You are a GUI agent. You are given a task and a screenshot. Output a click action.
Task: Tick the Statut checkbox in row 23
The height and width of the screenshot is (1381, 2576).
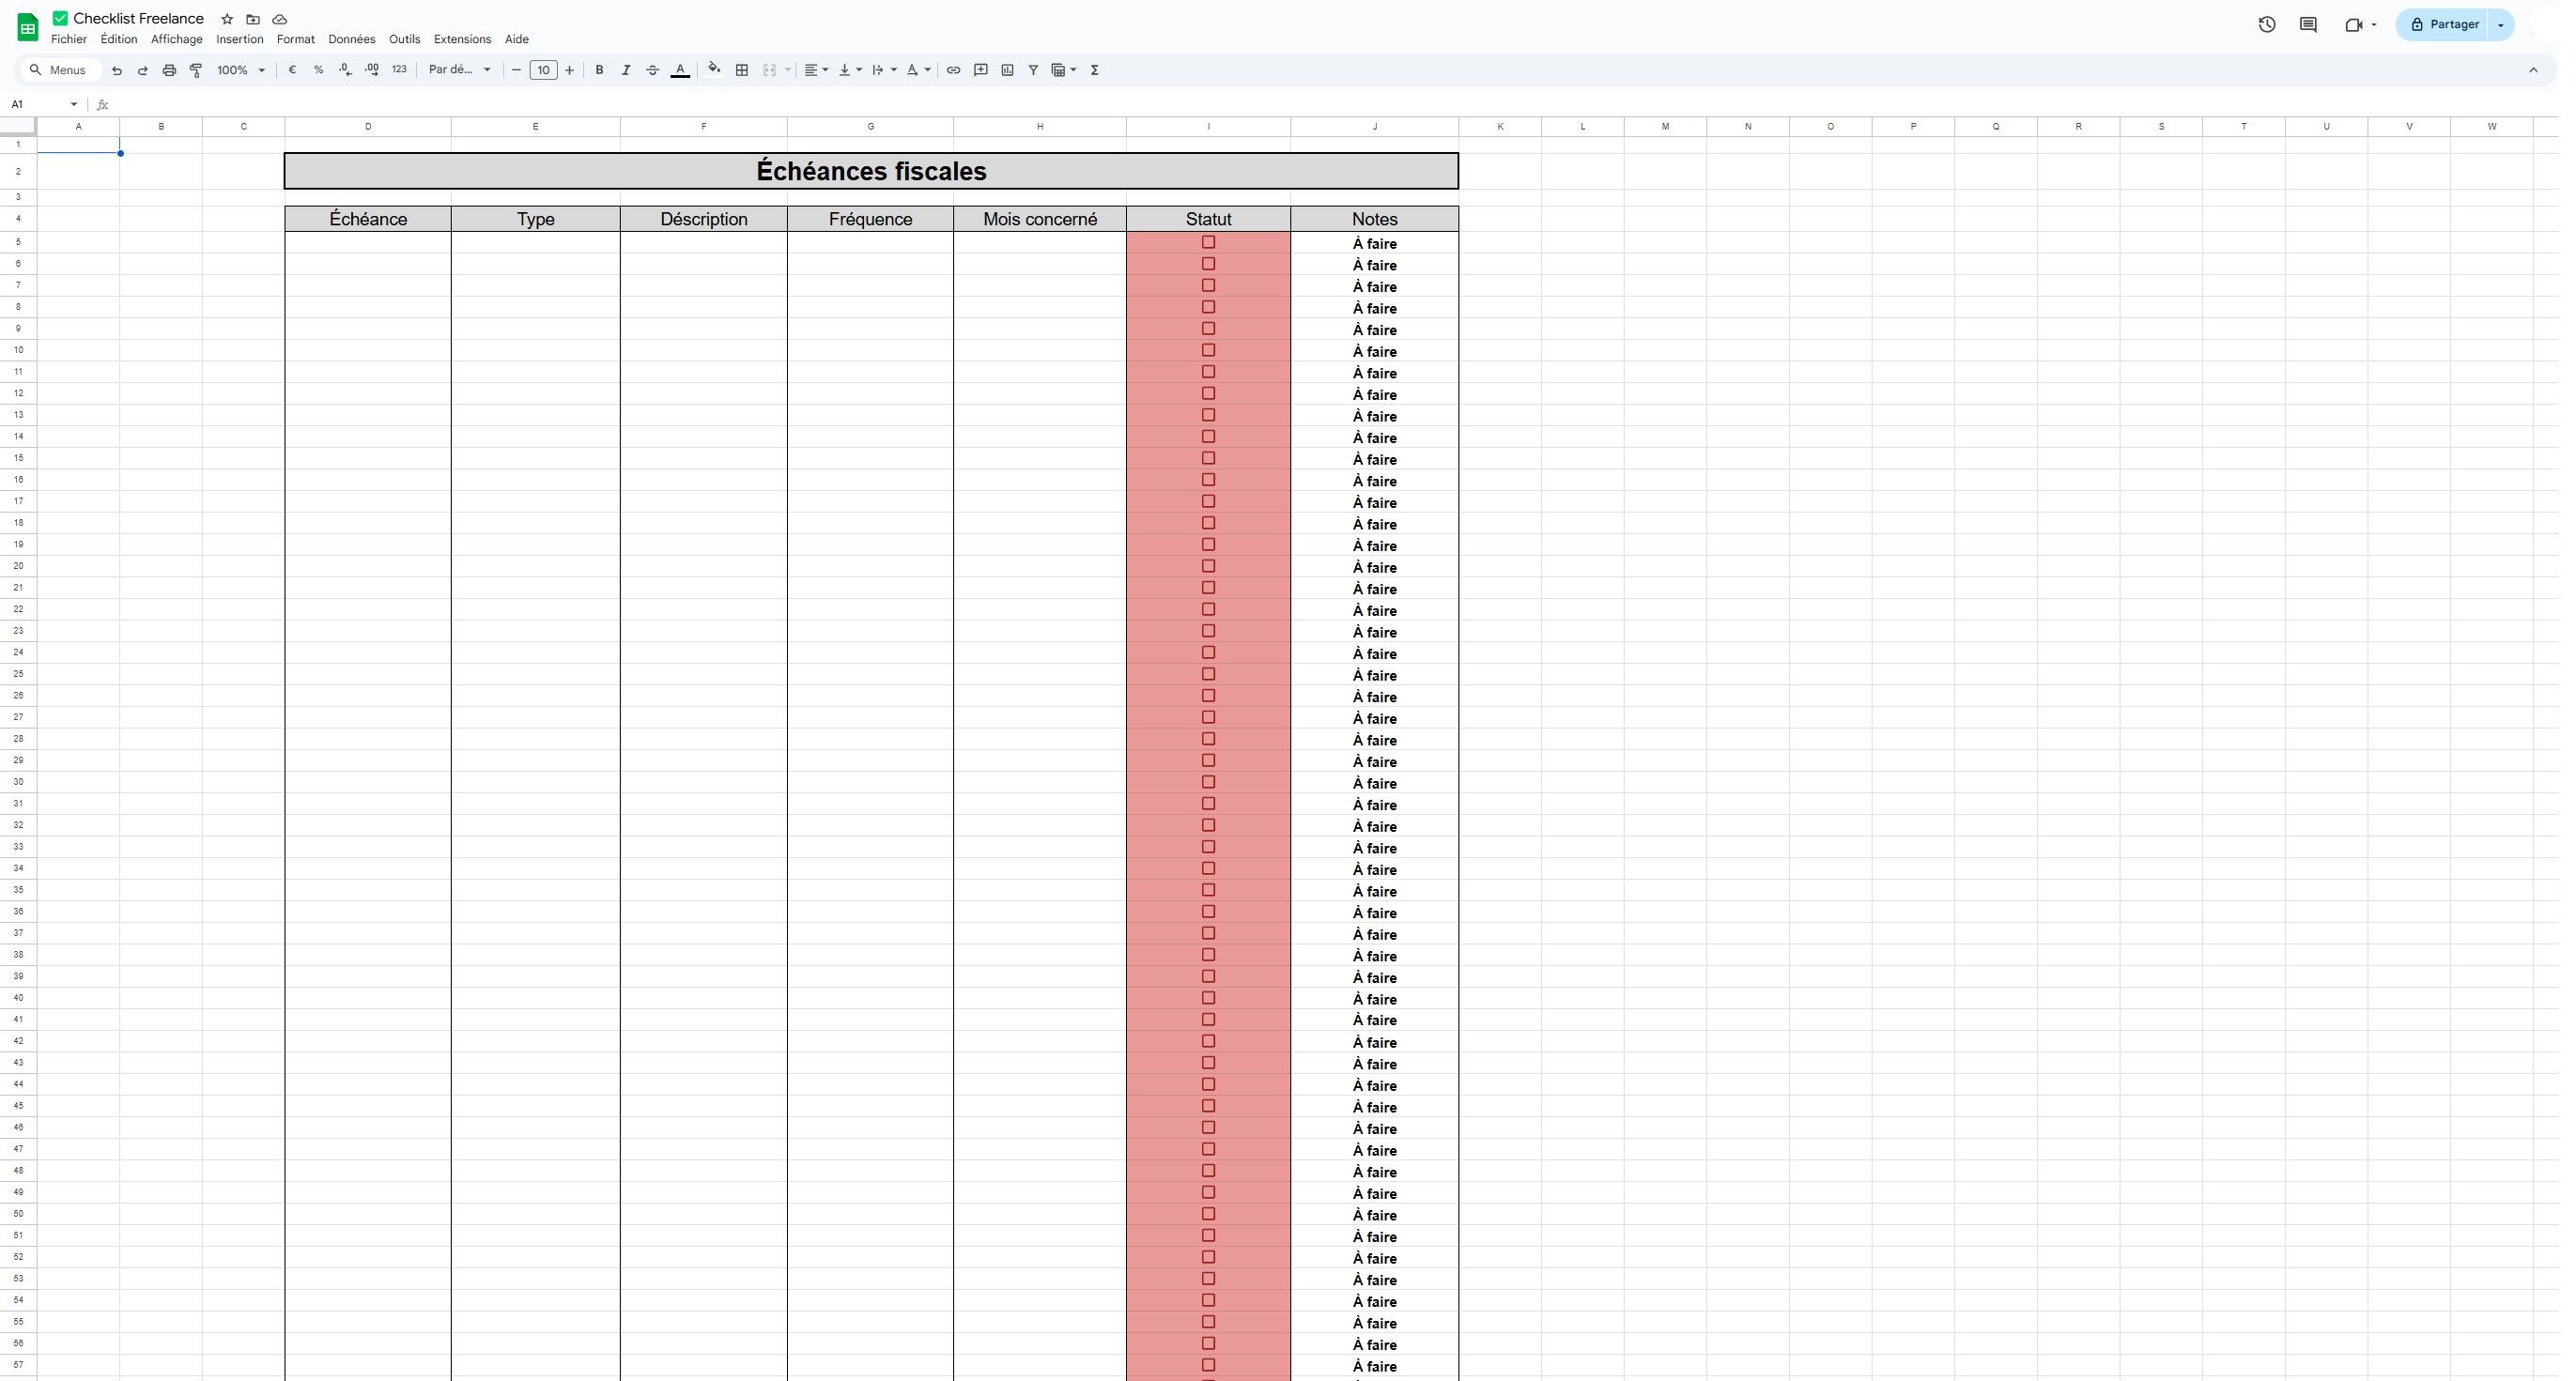1208,631
